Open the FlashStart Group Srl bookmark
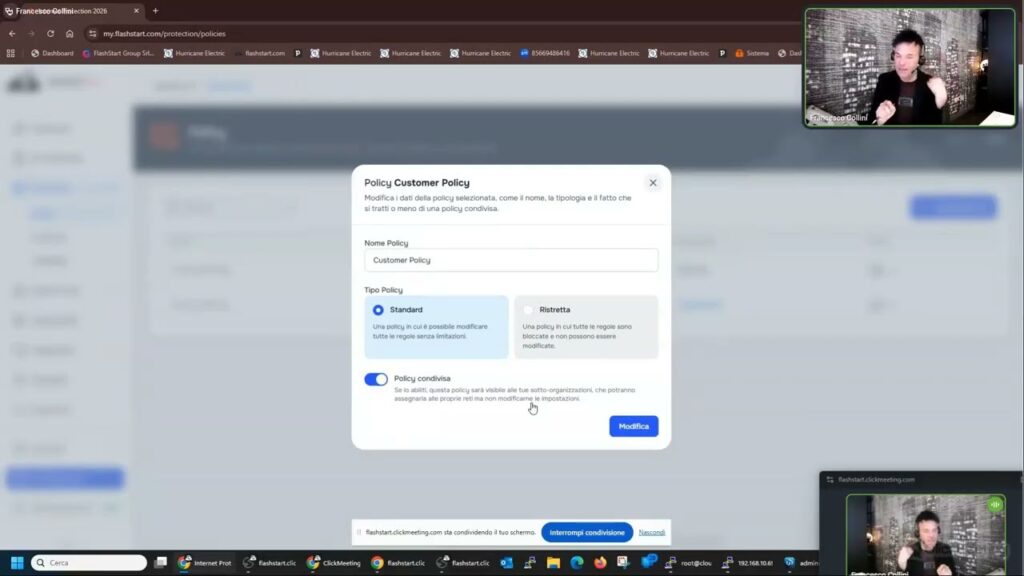The height and width of the screenshot is (576, 1024). (x=118, y=53)
